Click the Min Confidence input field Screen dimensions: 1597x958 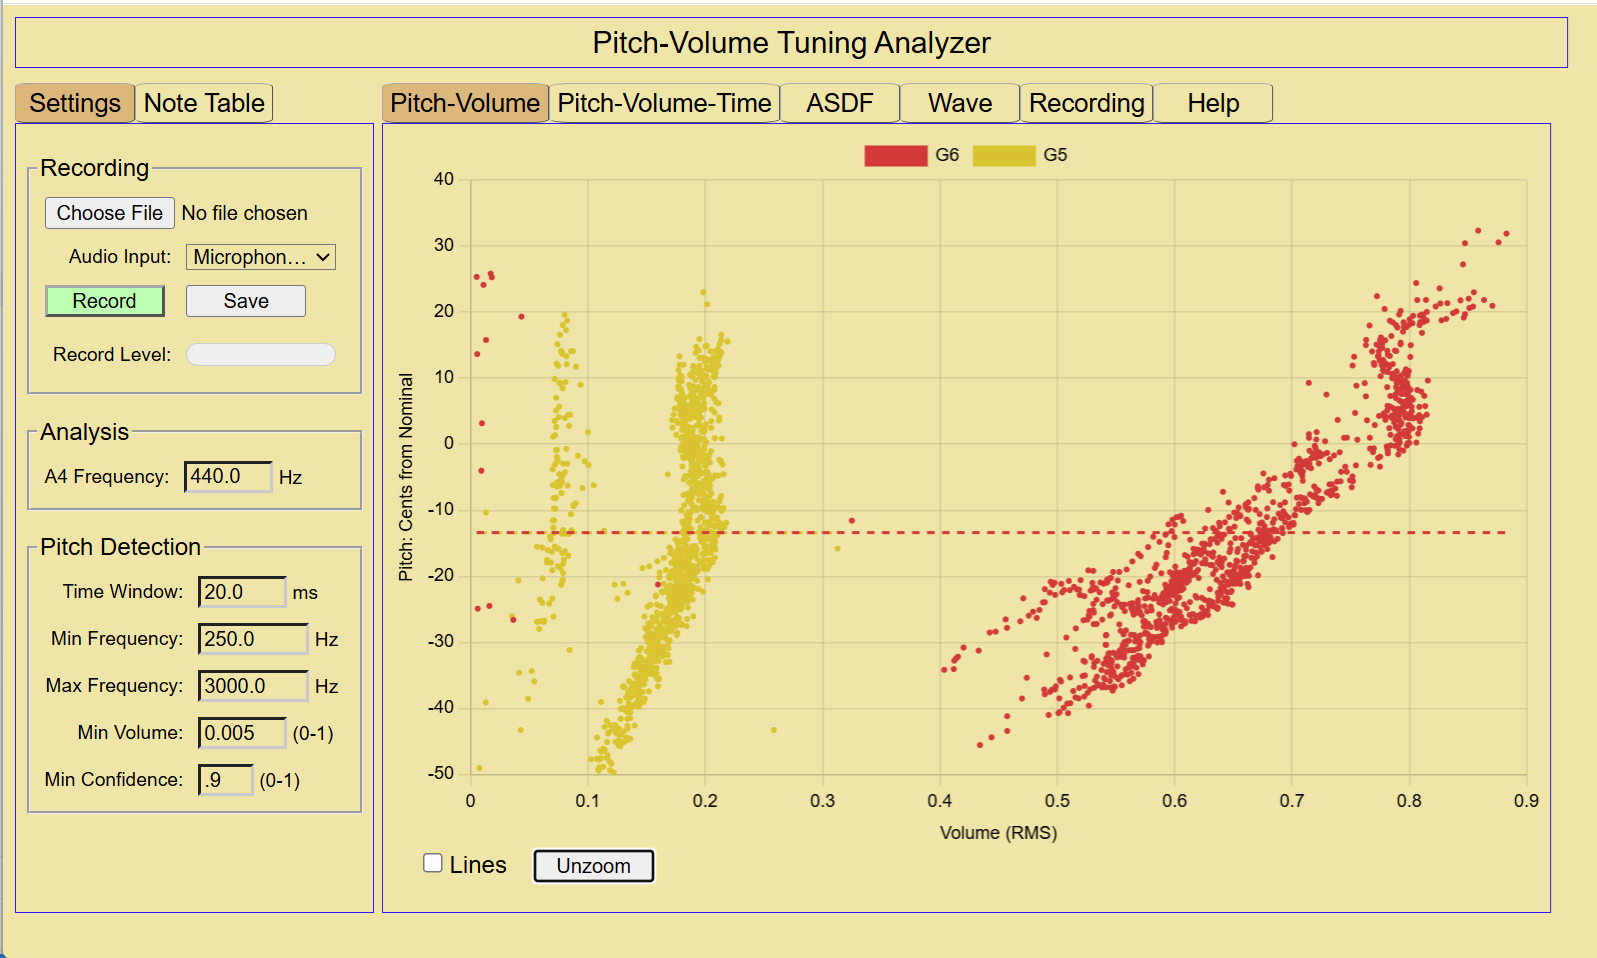226,780
